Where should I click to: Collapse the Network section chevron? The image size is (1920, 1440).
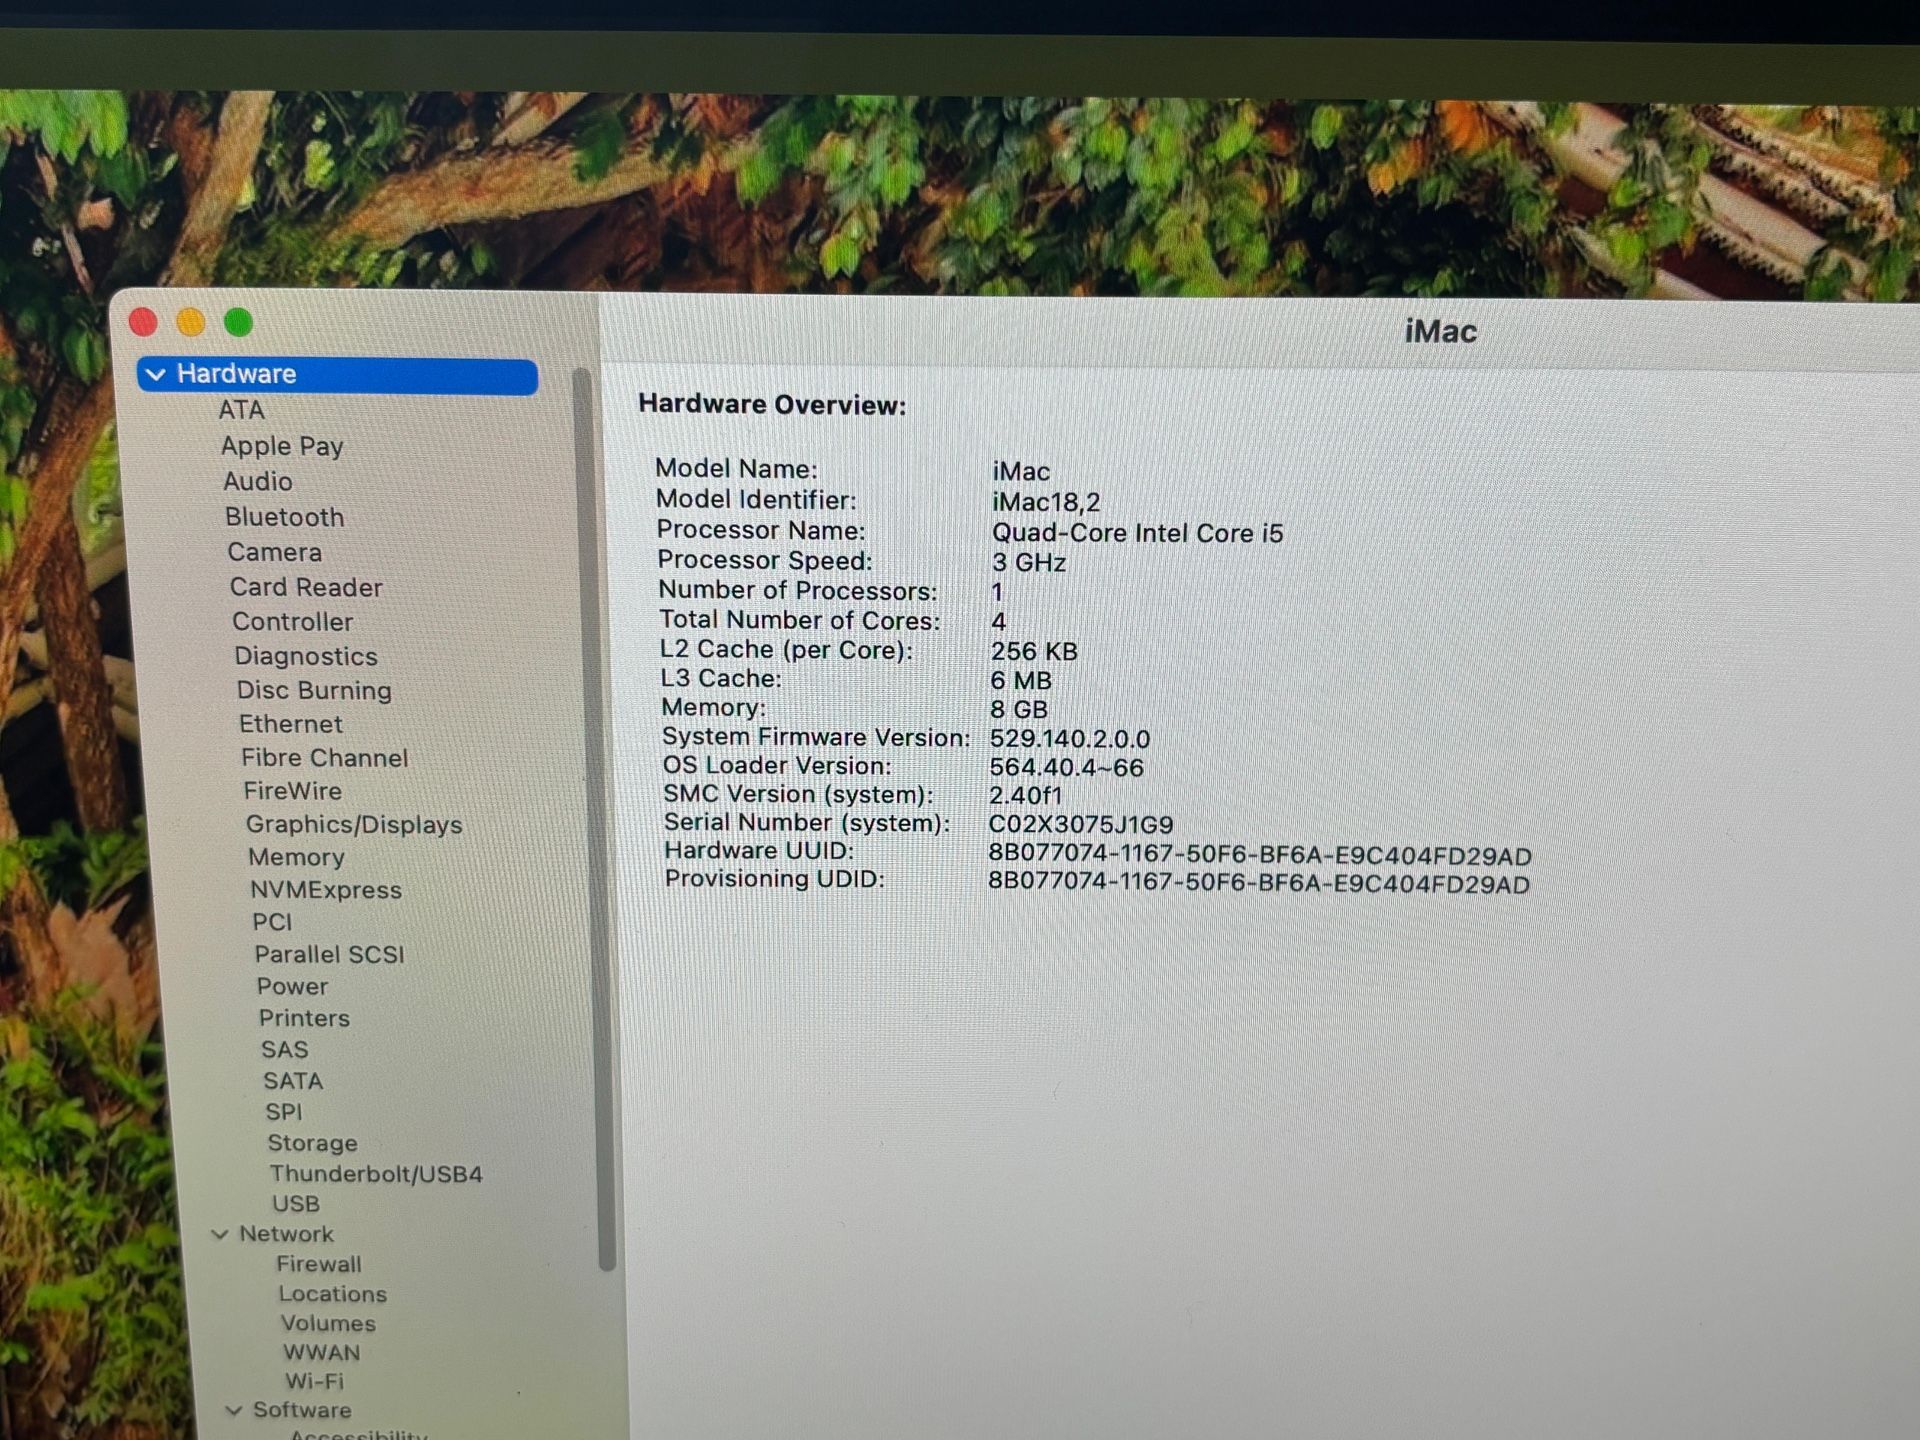pos(220,1234)
